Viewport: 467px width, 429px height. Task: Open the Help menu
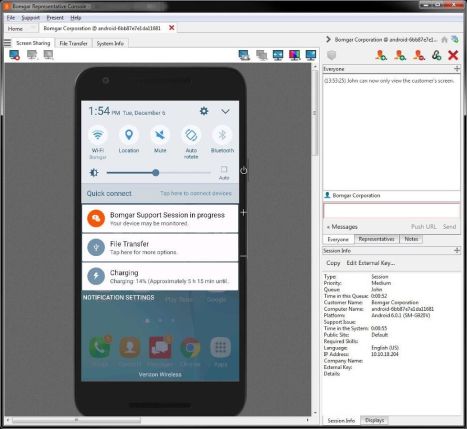pos(76,18)
